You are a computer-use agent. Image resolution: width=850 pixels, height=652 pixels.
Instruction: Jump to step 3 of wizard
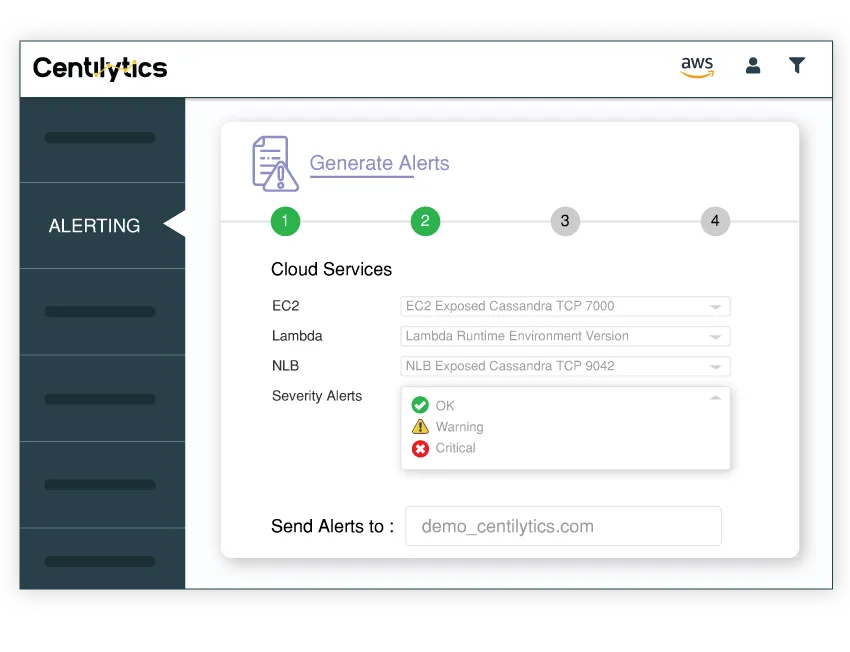click(565, 221)
